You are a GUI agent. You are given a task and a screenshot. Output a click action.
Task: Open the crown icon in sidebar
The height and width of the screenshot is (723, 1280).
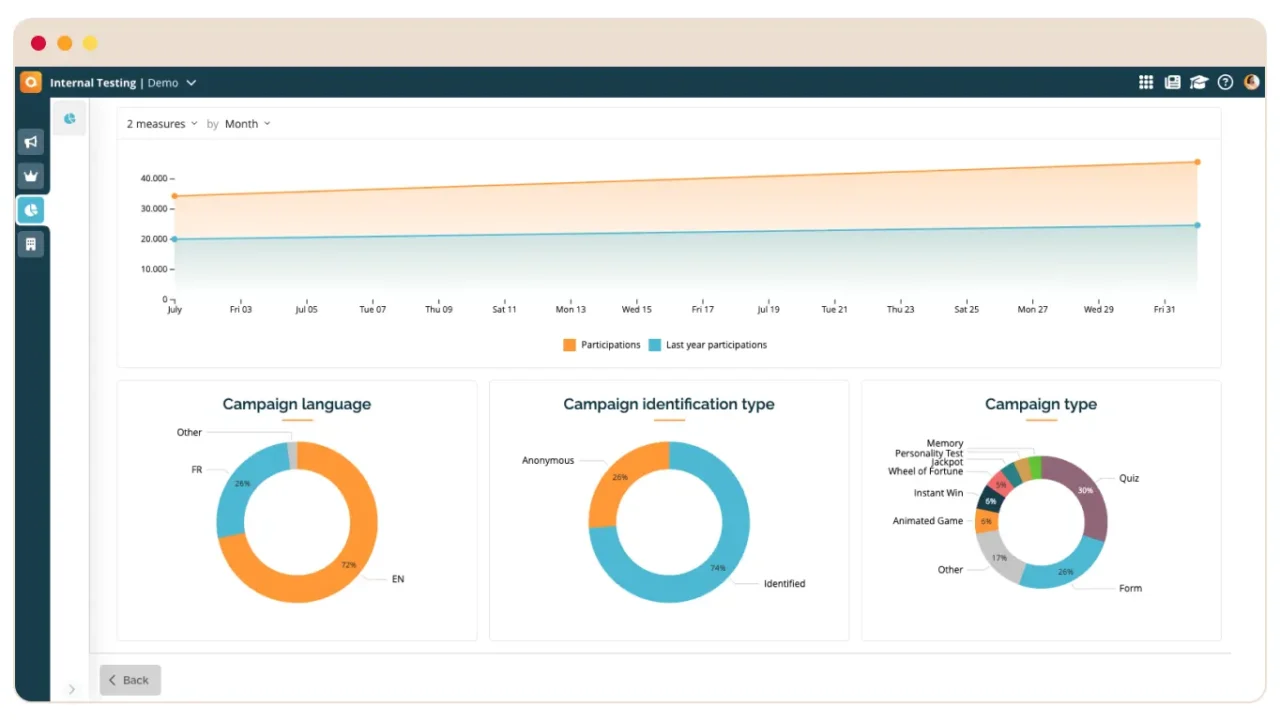(31, 176)
